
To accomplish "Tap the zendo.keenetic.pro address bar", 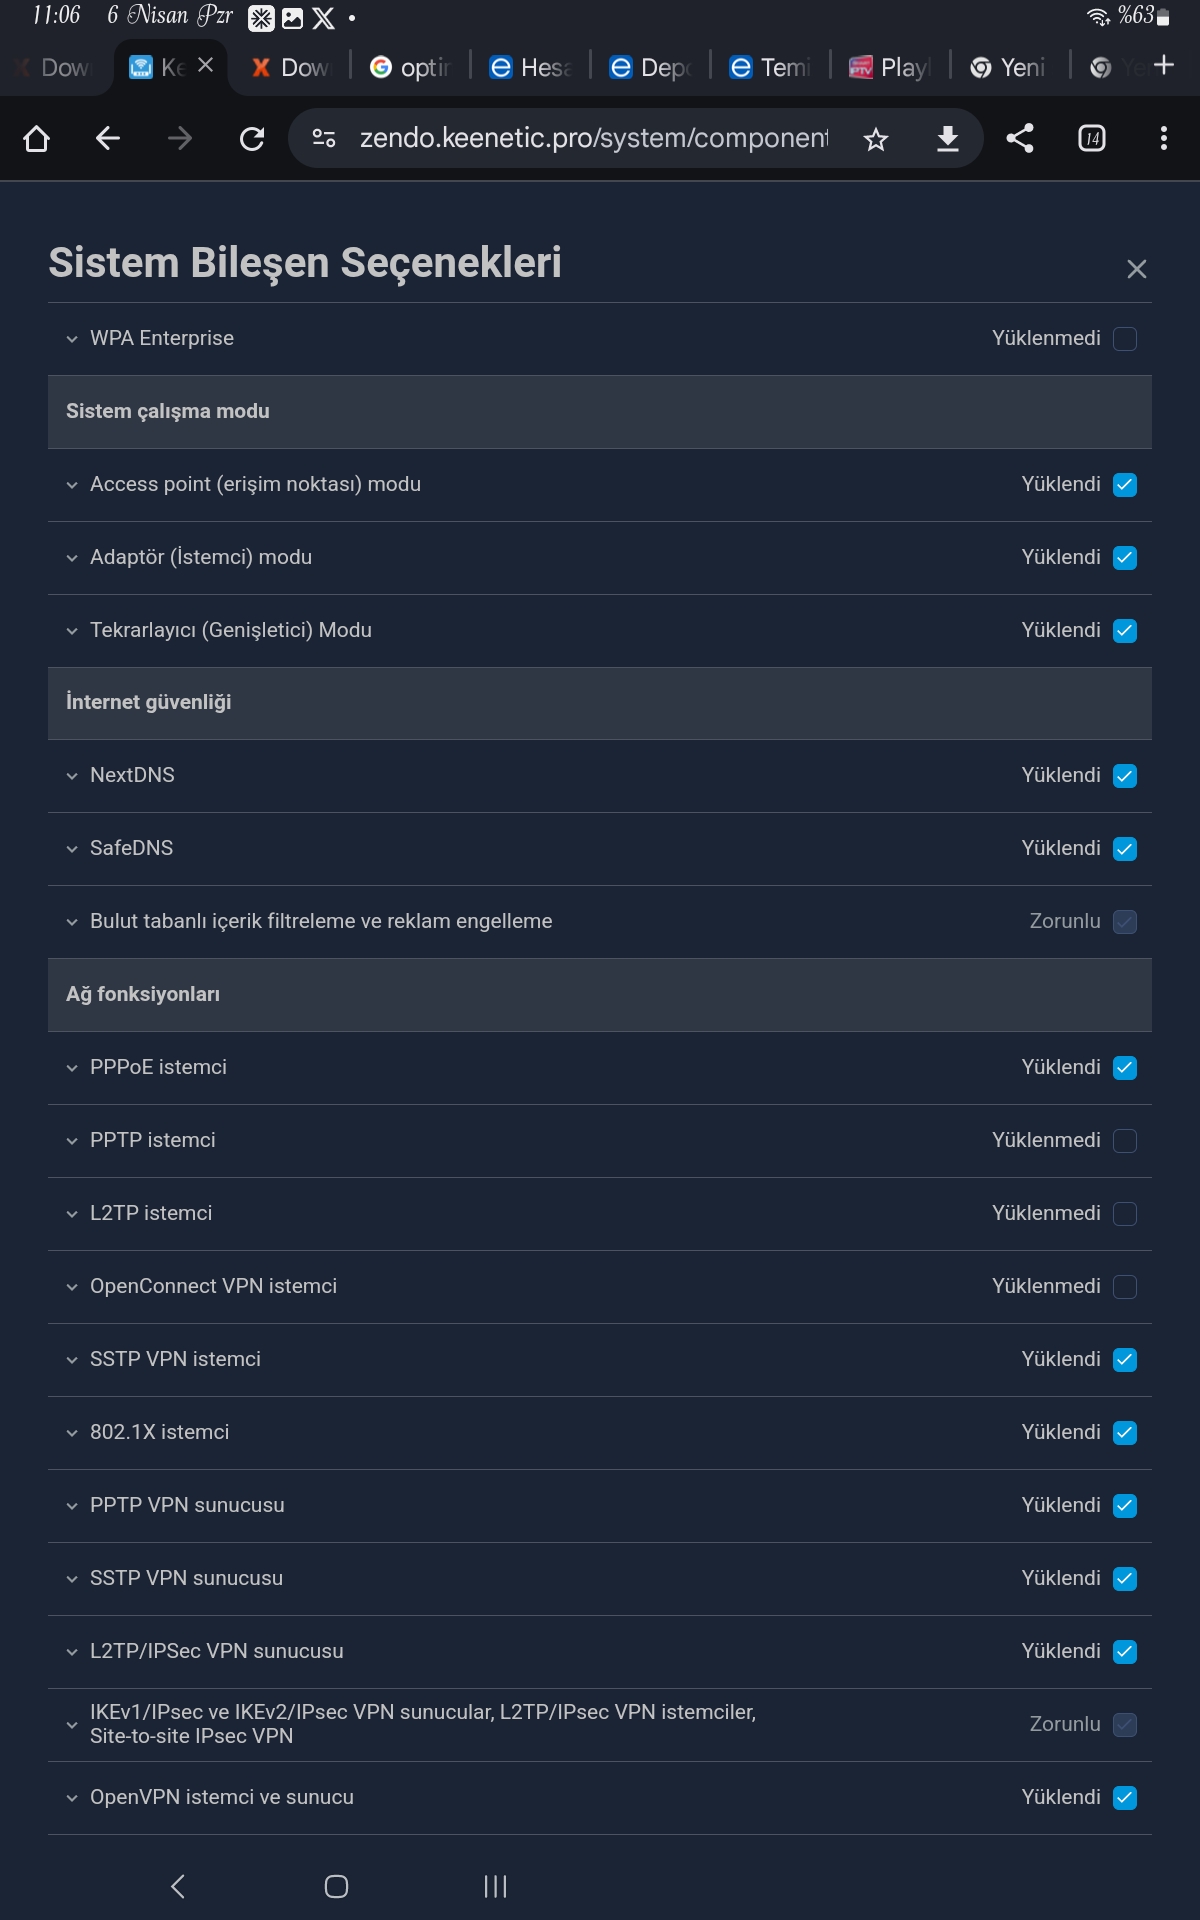I will point(594,138).
